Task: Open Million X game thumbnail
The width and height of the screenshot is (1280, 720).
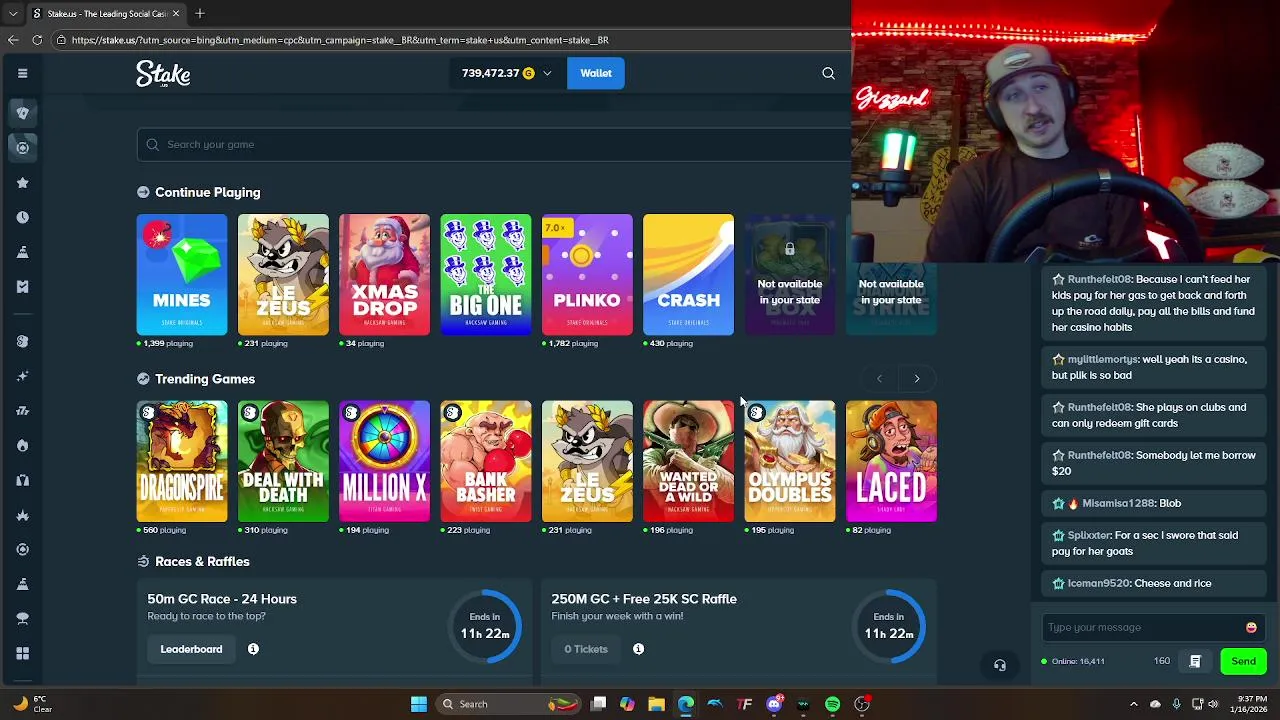Action: click(x=384, y=461)
